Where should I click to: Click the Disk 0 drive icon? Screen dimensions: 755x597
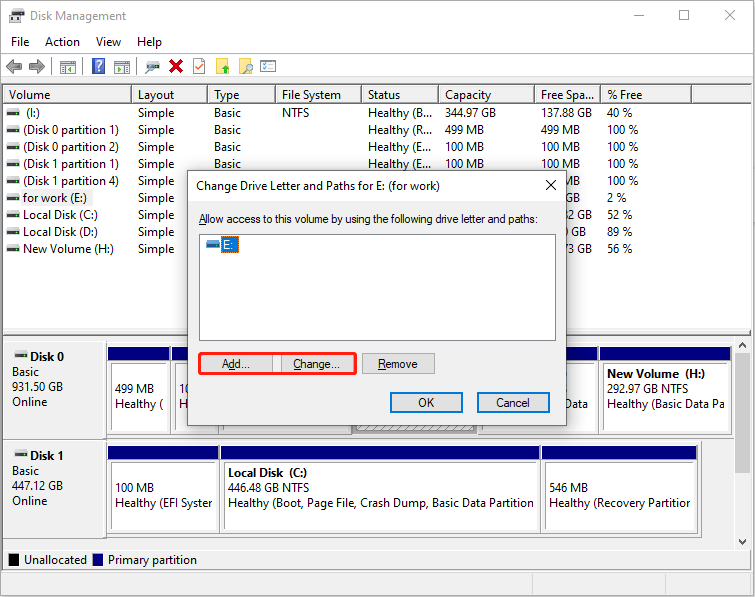(21, 355)
